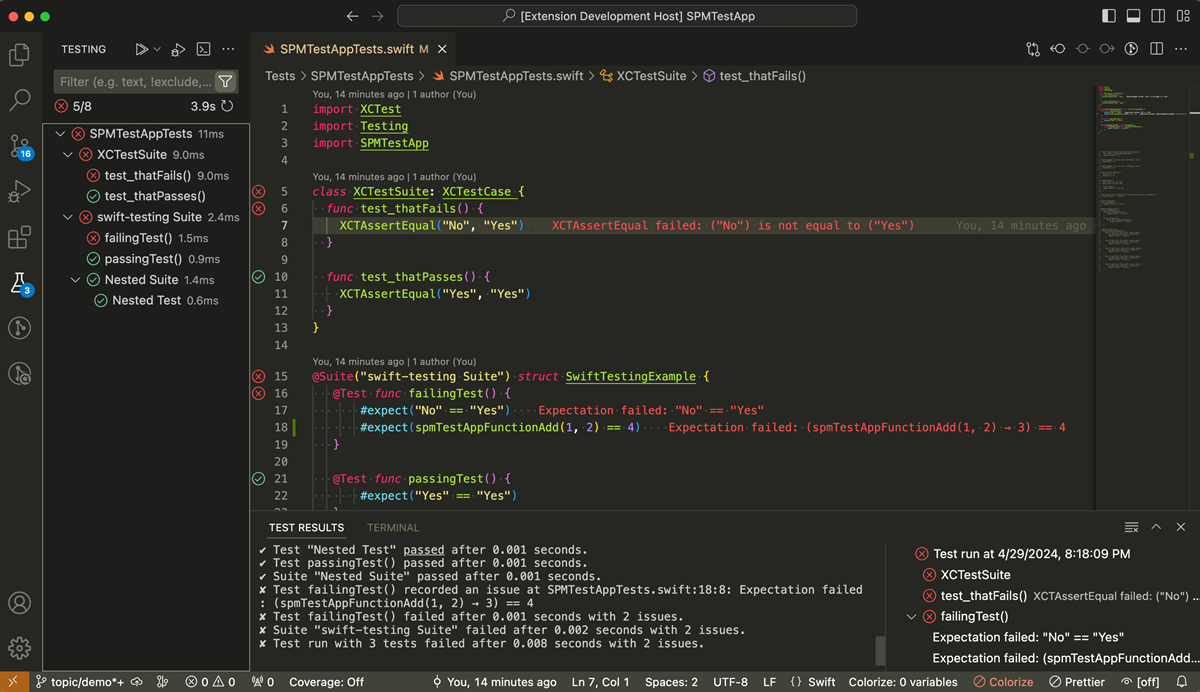Split the editor using the title bar icon
Image resolution: width=1200 pixels, height=692 pixels.
(x=1156, y=48)
